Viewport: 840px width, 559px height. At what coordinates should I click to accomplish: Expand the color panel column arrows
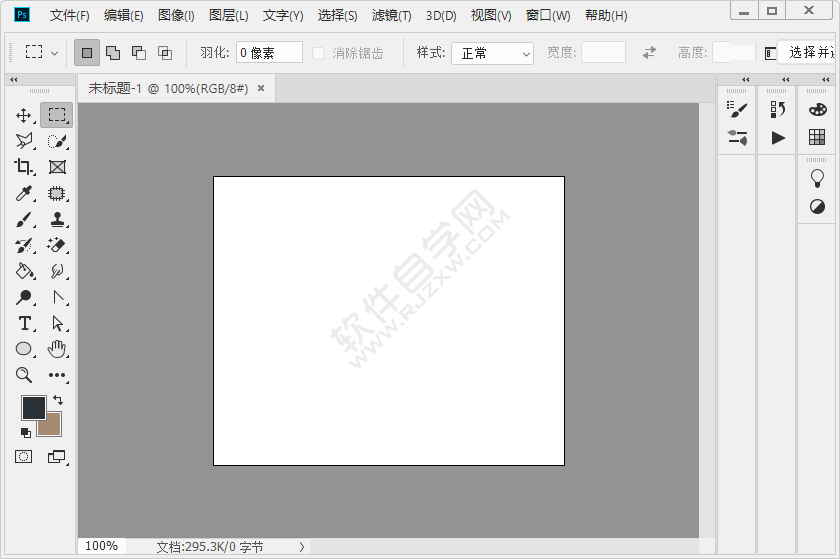[x=826, y=79]
